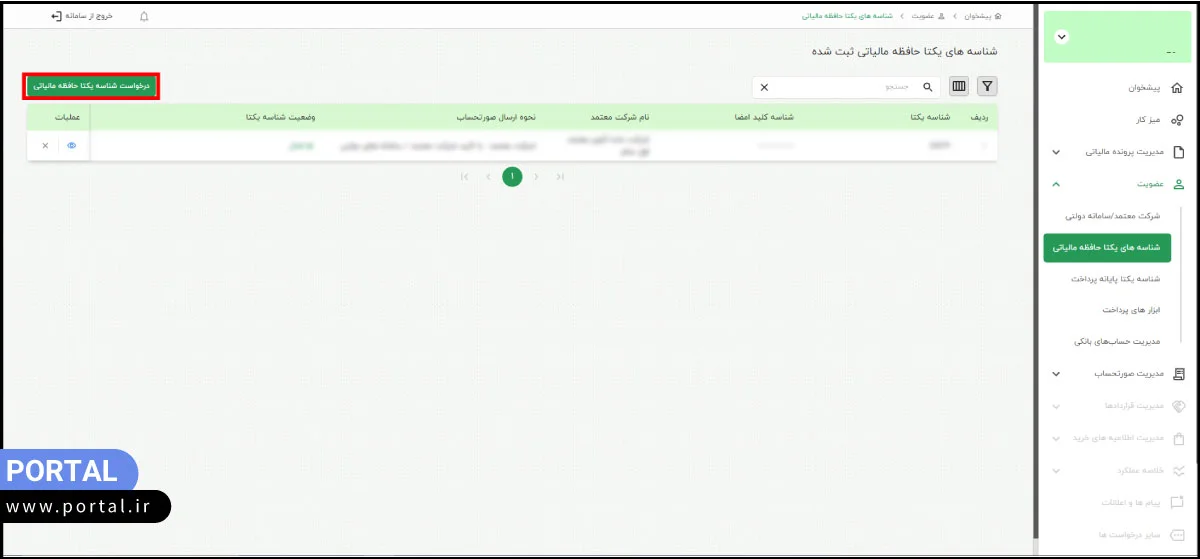The height and width of the screenshot is (559, 1200).
Task: Click the notification bell icon
Action: pos(144,17)
